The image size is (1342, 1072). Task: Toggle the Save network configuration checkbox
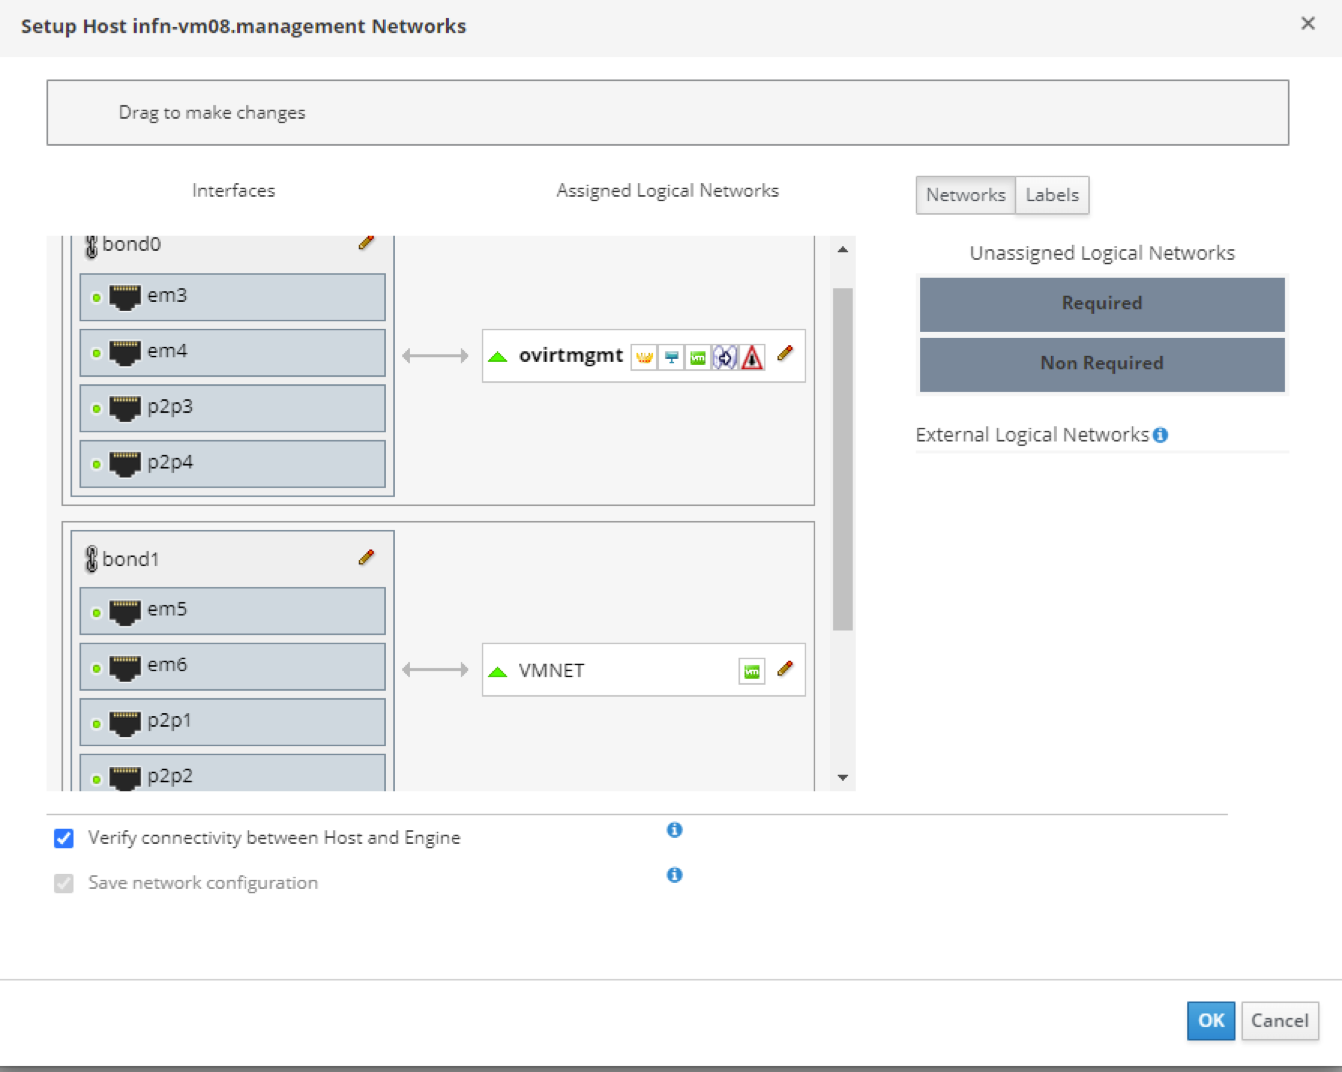64,883
